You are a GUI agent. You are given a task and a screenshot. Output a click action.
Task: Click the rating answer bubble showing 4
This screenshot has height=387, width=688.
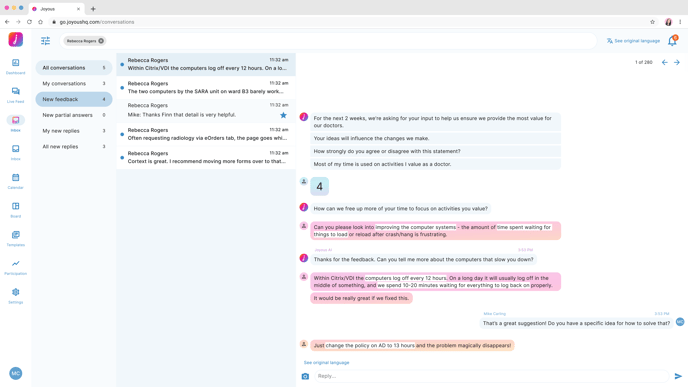point(319,186)
